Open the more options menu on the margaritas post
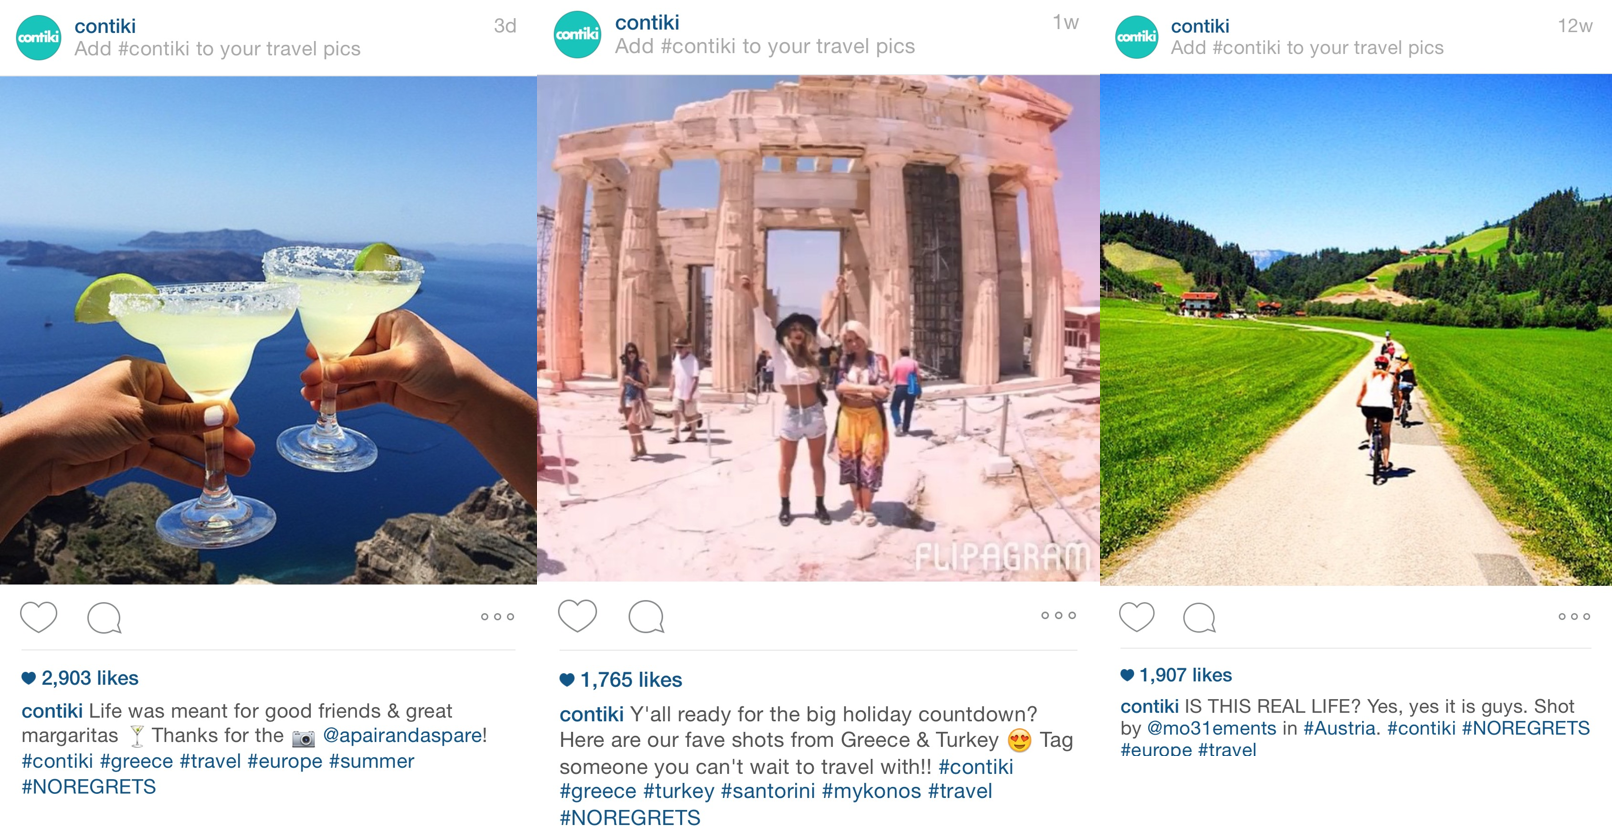 click(x=497, y=617)
